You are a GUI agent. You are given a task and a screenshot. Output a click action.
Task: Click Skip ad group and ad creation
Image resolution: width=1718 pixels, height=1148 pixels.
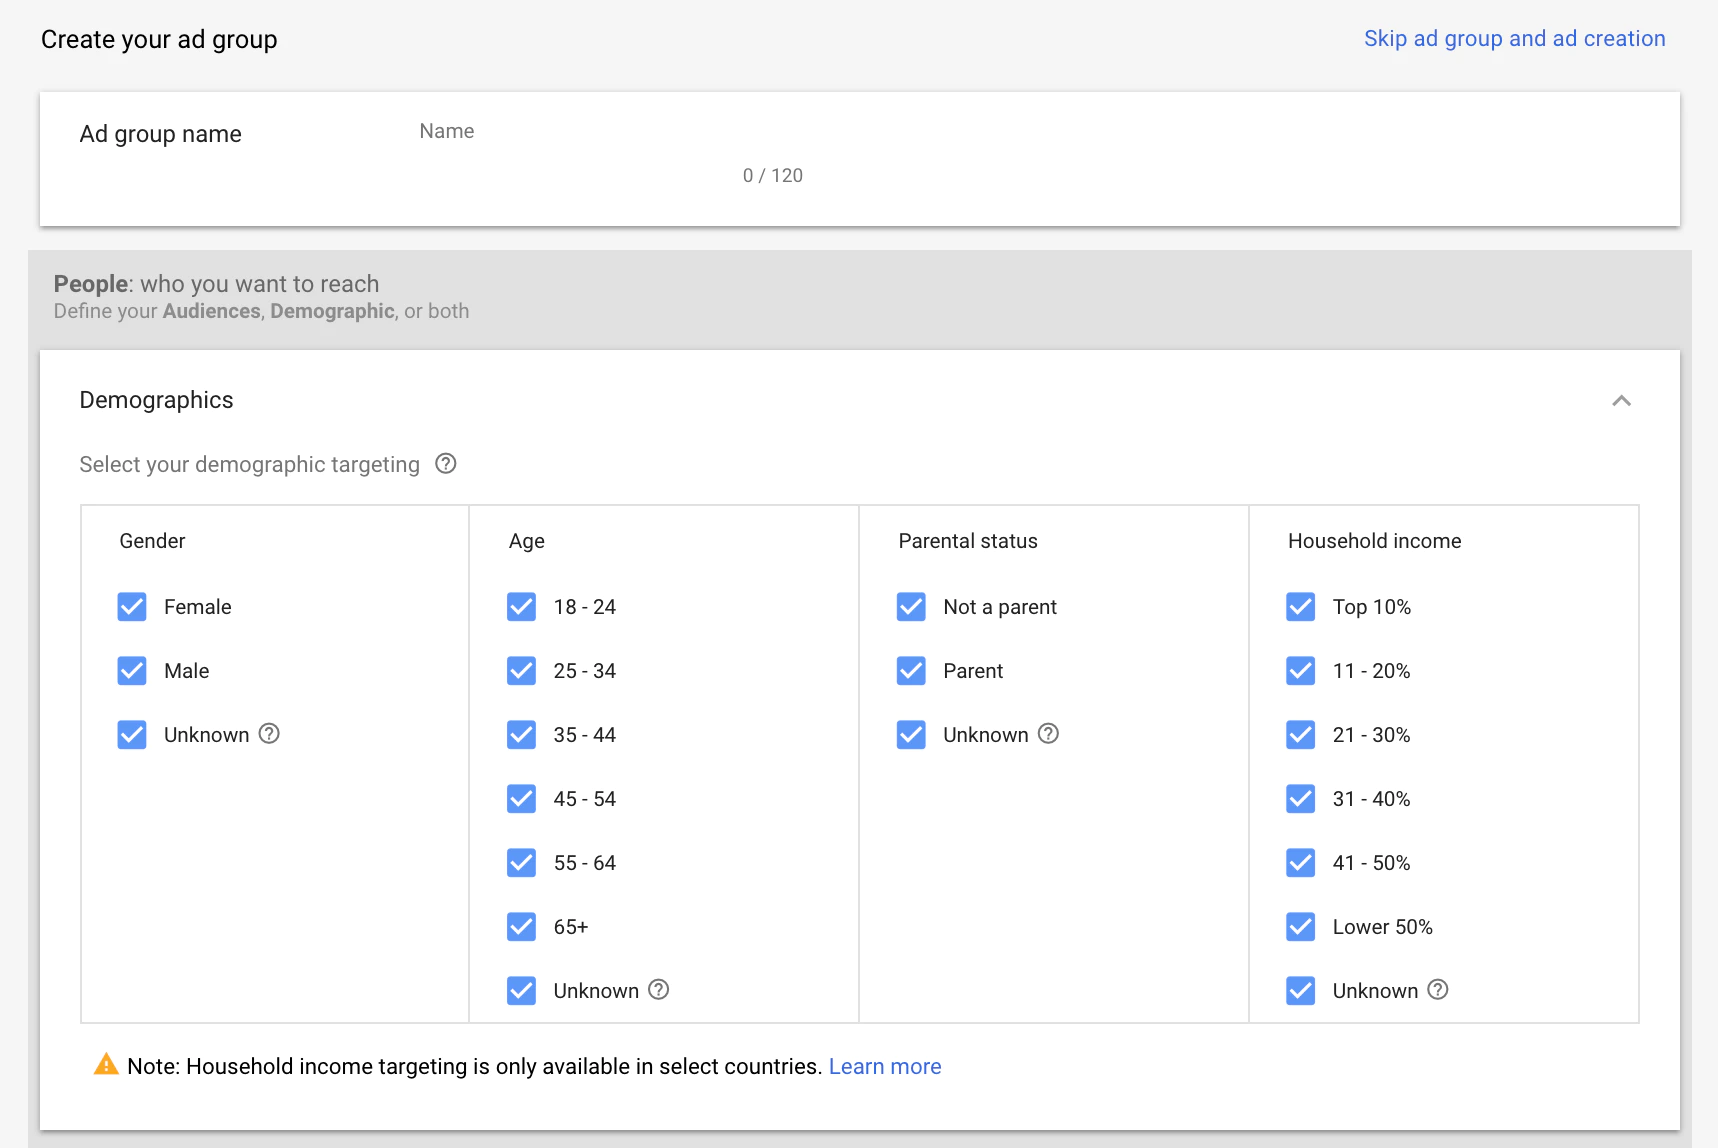click(x=1514, y=39)
